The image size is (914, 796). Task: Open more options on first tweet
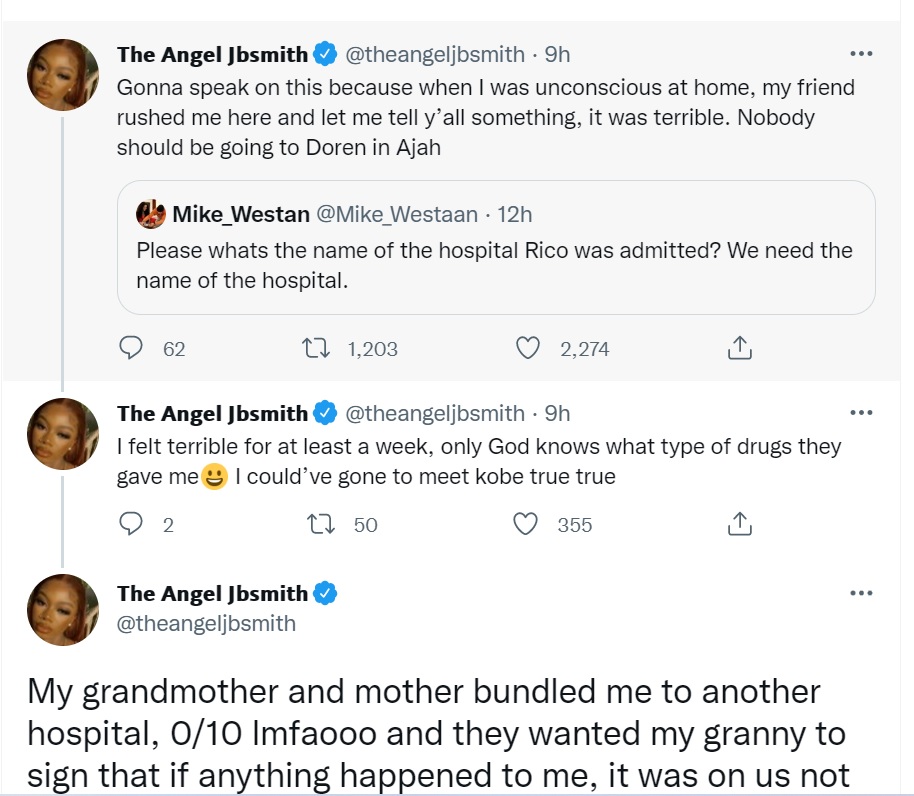coord(860,54)
